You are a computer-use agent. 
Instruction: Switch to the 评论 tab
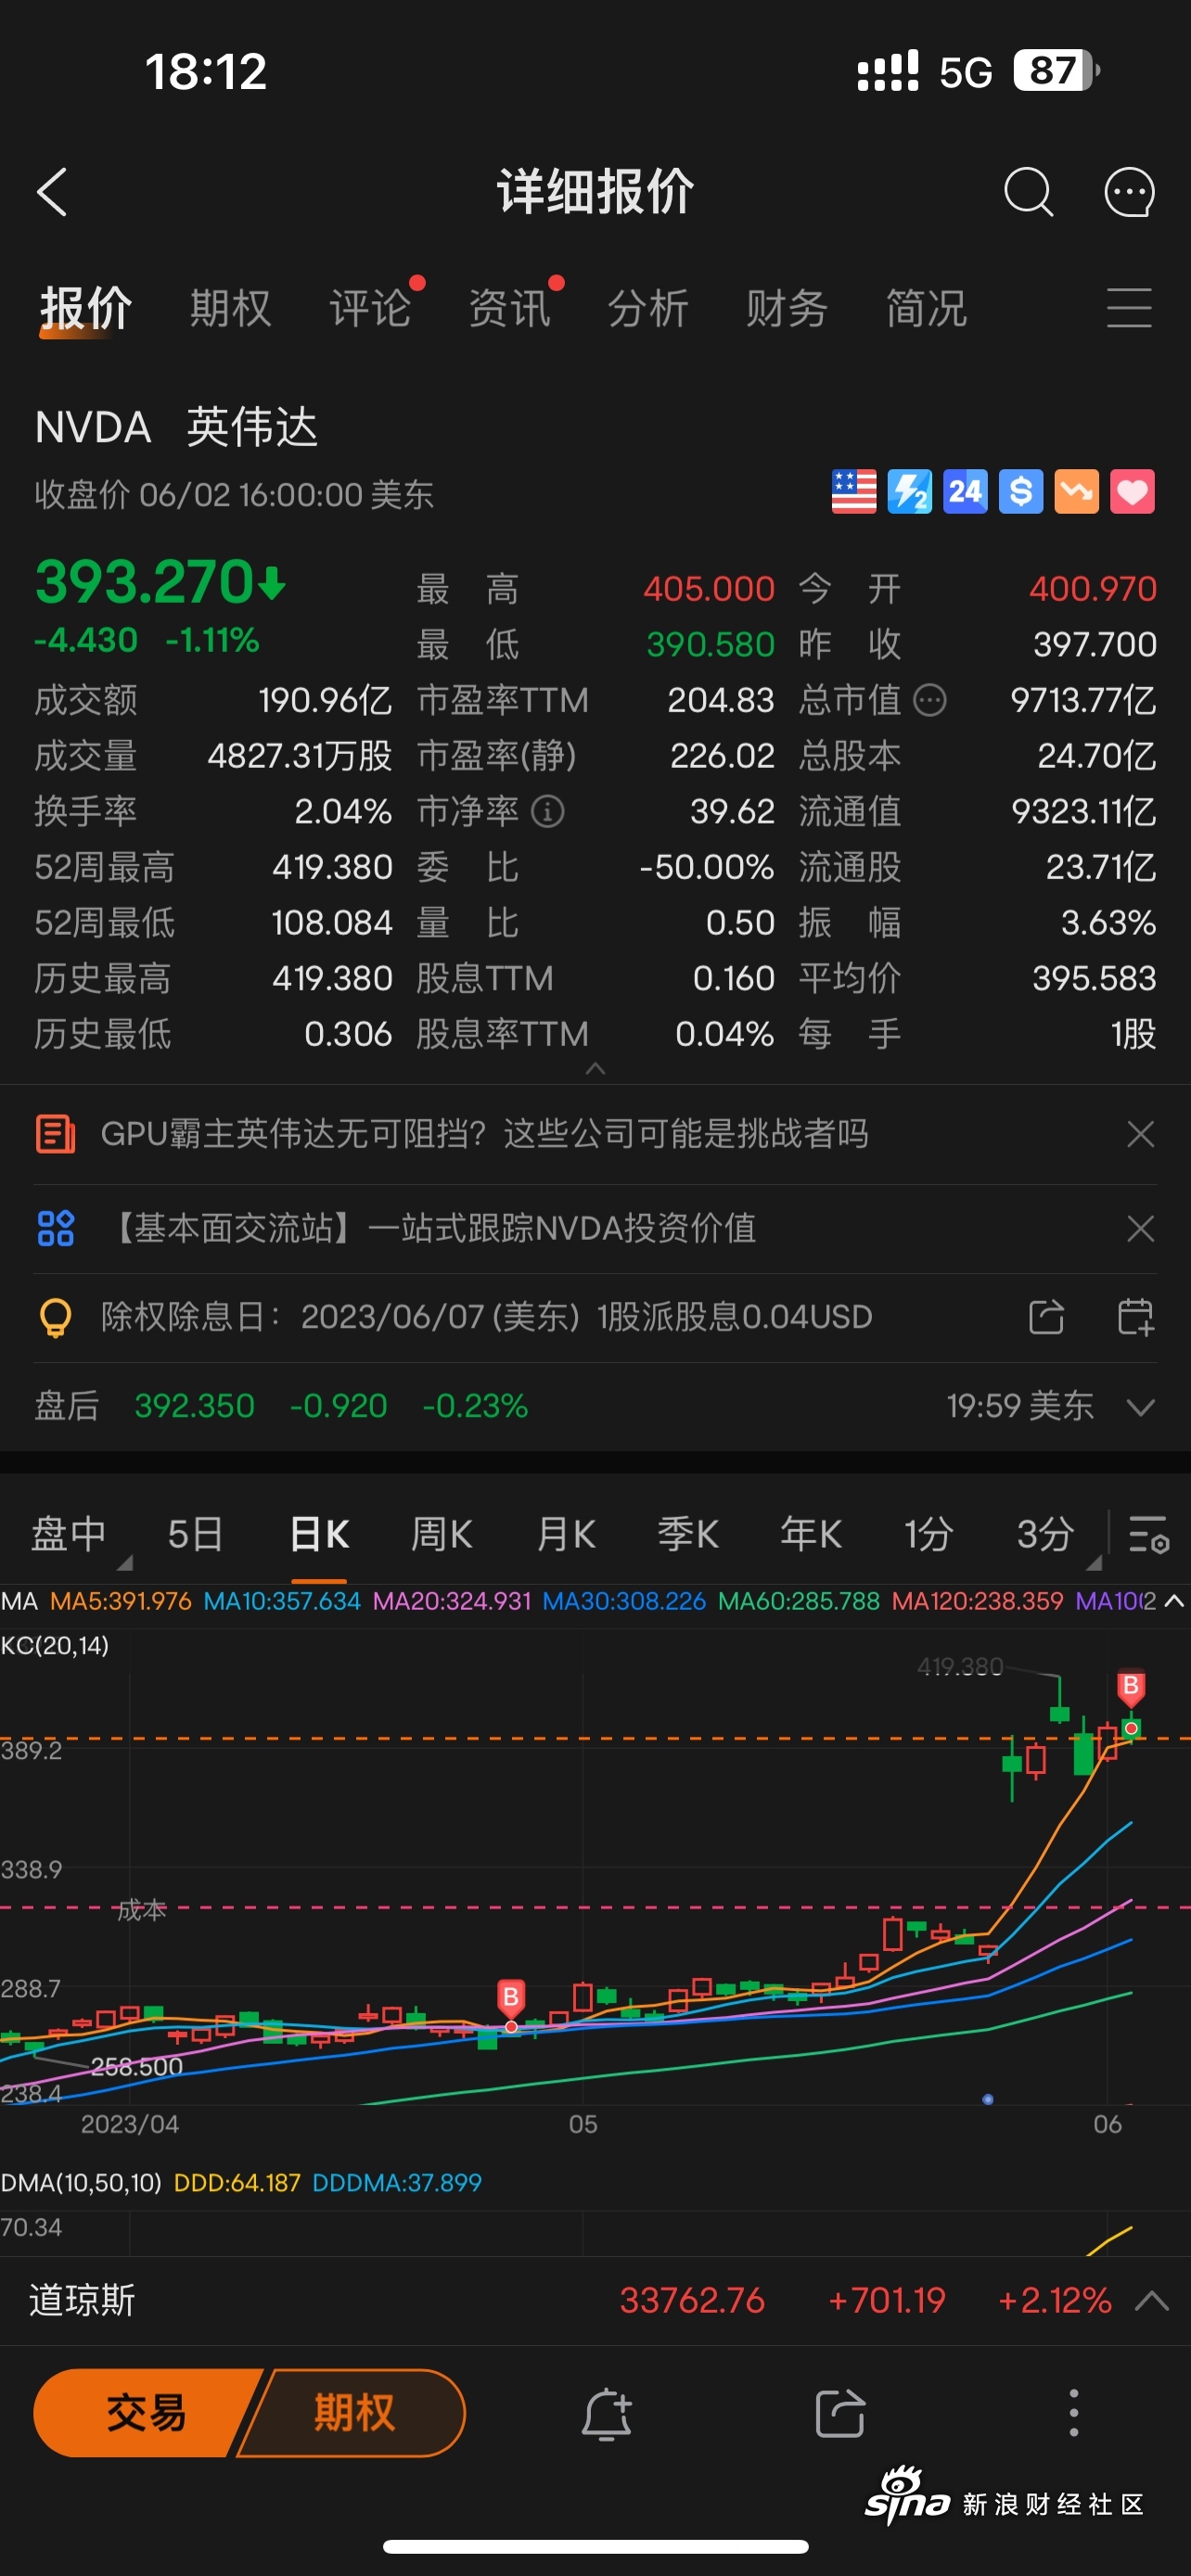[370, 308]
